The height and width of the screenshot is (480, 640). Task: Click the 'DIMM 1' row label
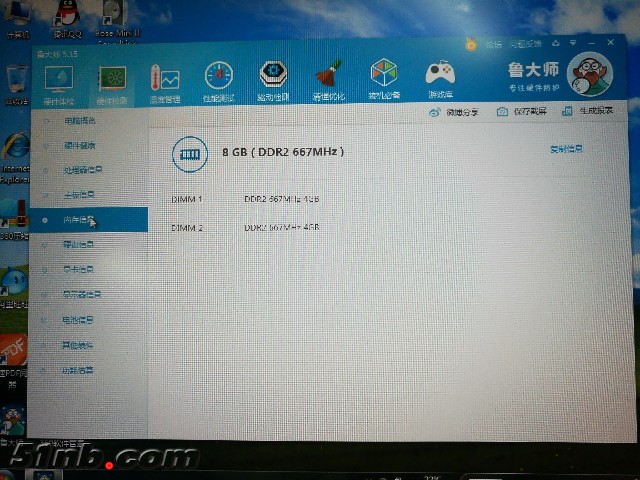[x=187, y=199]
